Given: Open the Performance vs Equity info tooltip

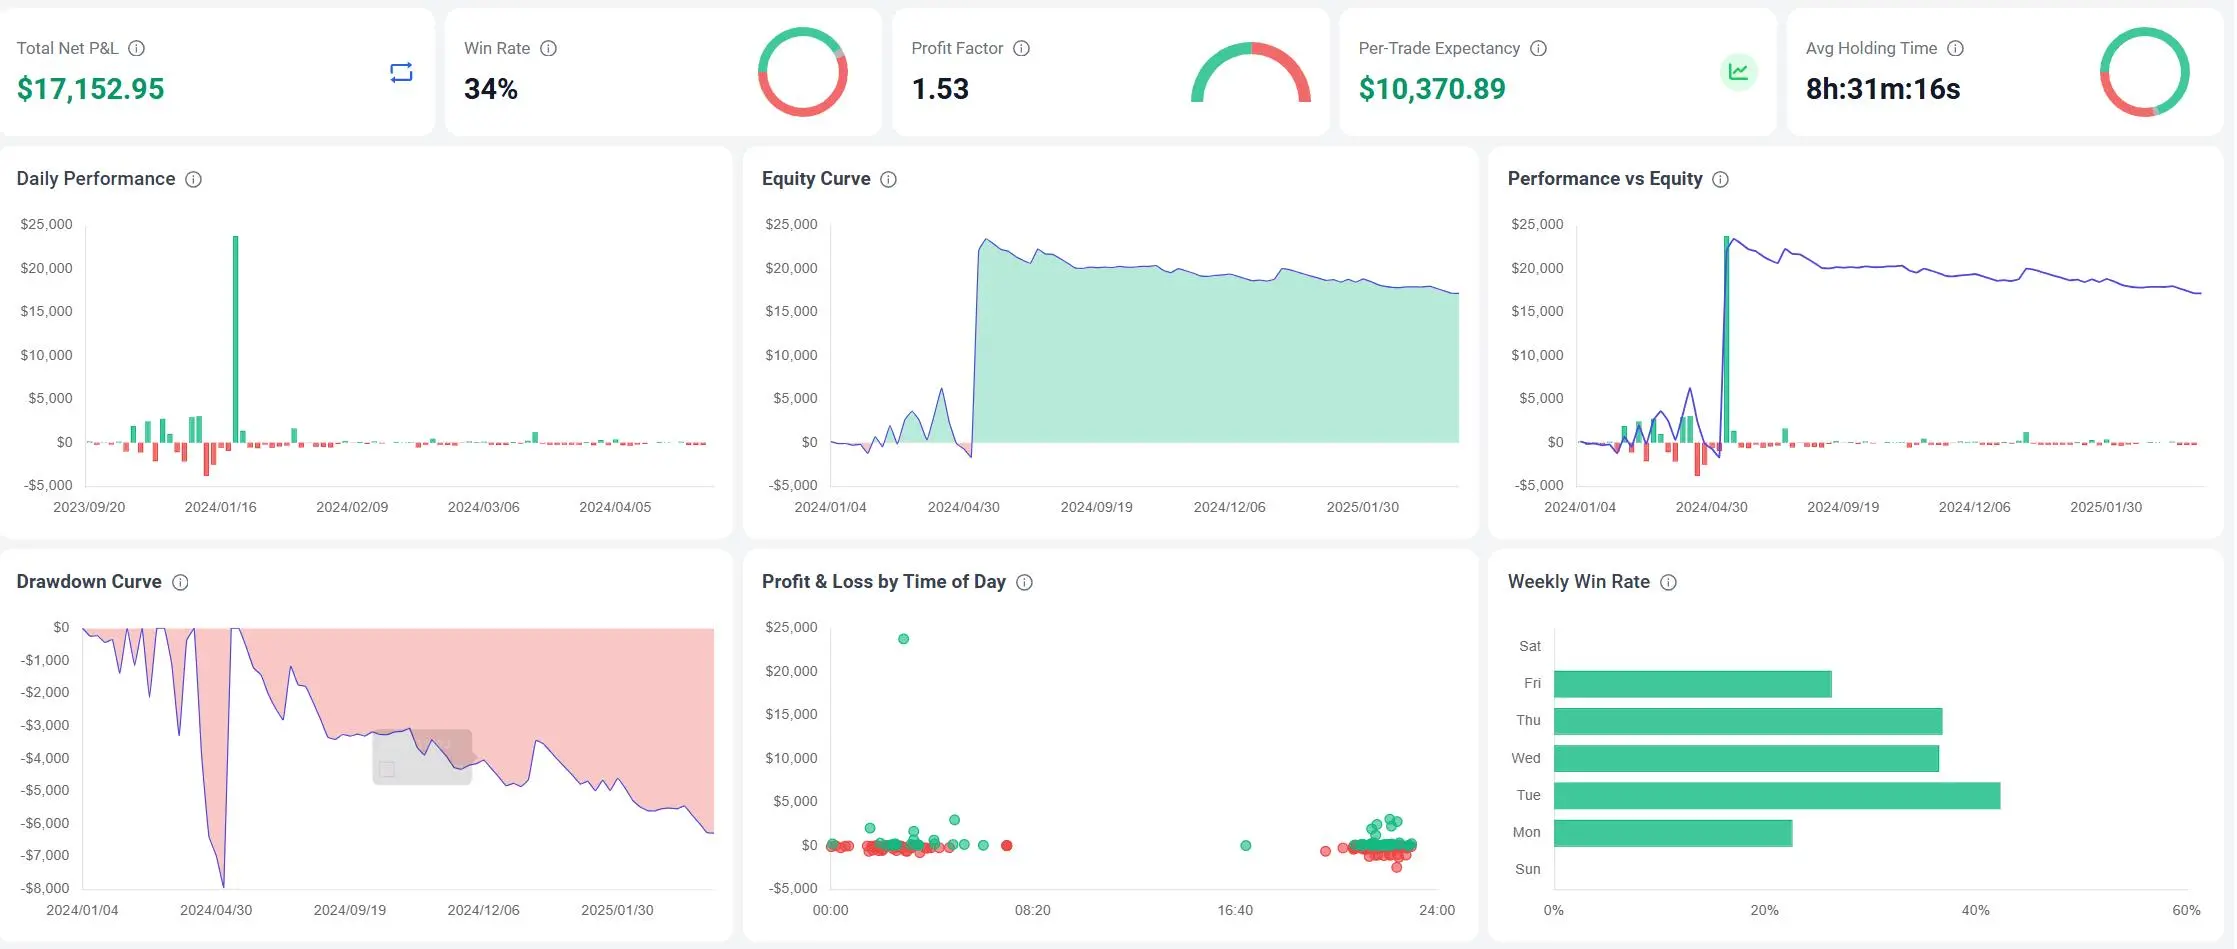Looking at the screenshot, I should tap(1721, 179).
